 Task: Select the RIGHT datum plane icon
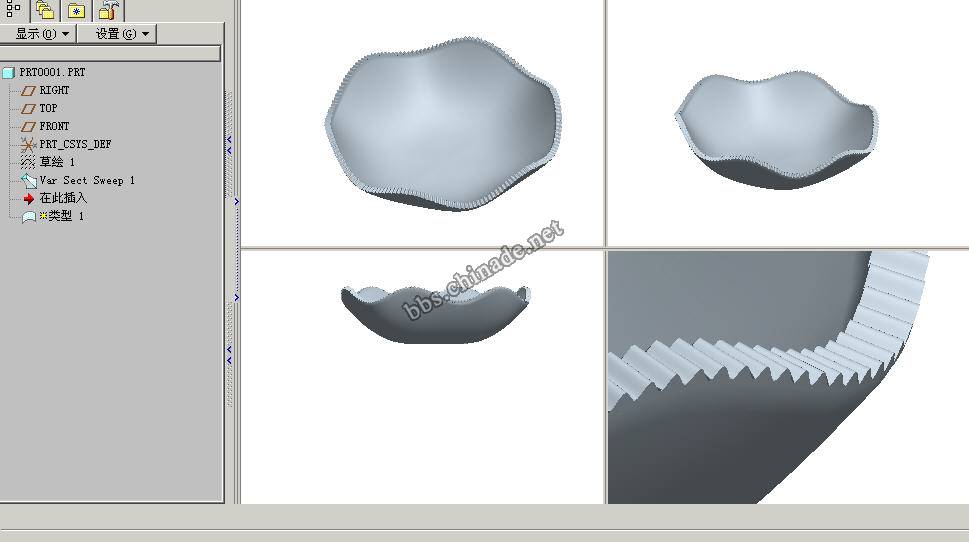coord(28,90)
